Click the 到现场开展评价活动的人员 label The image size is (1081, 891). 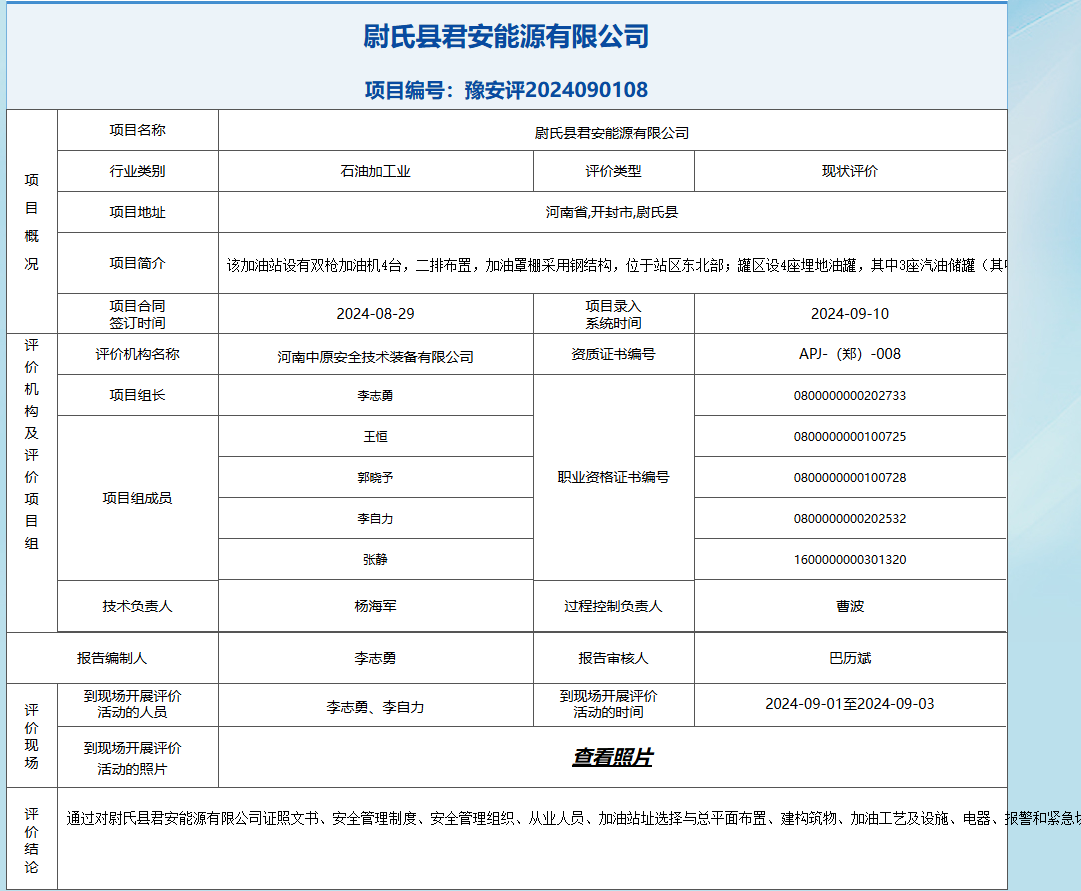point(132,704)
